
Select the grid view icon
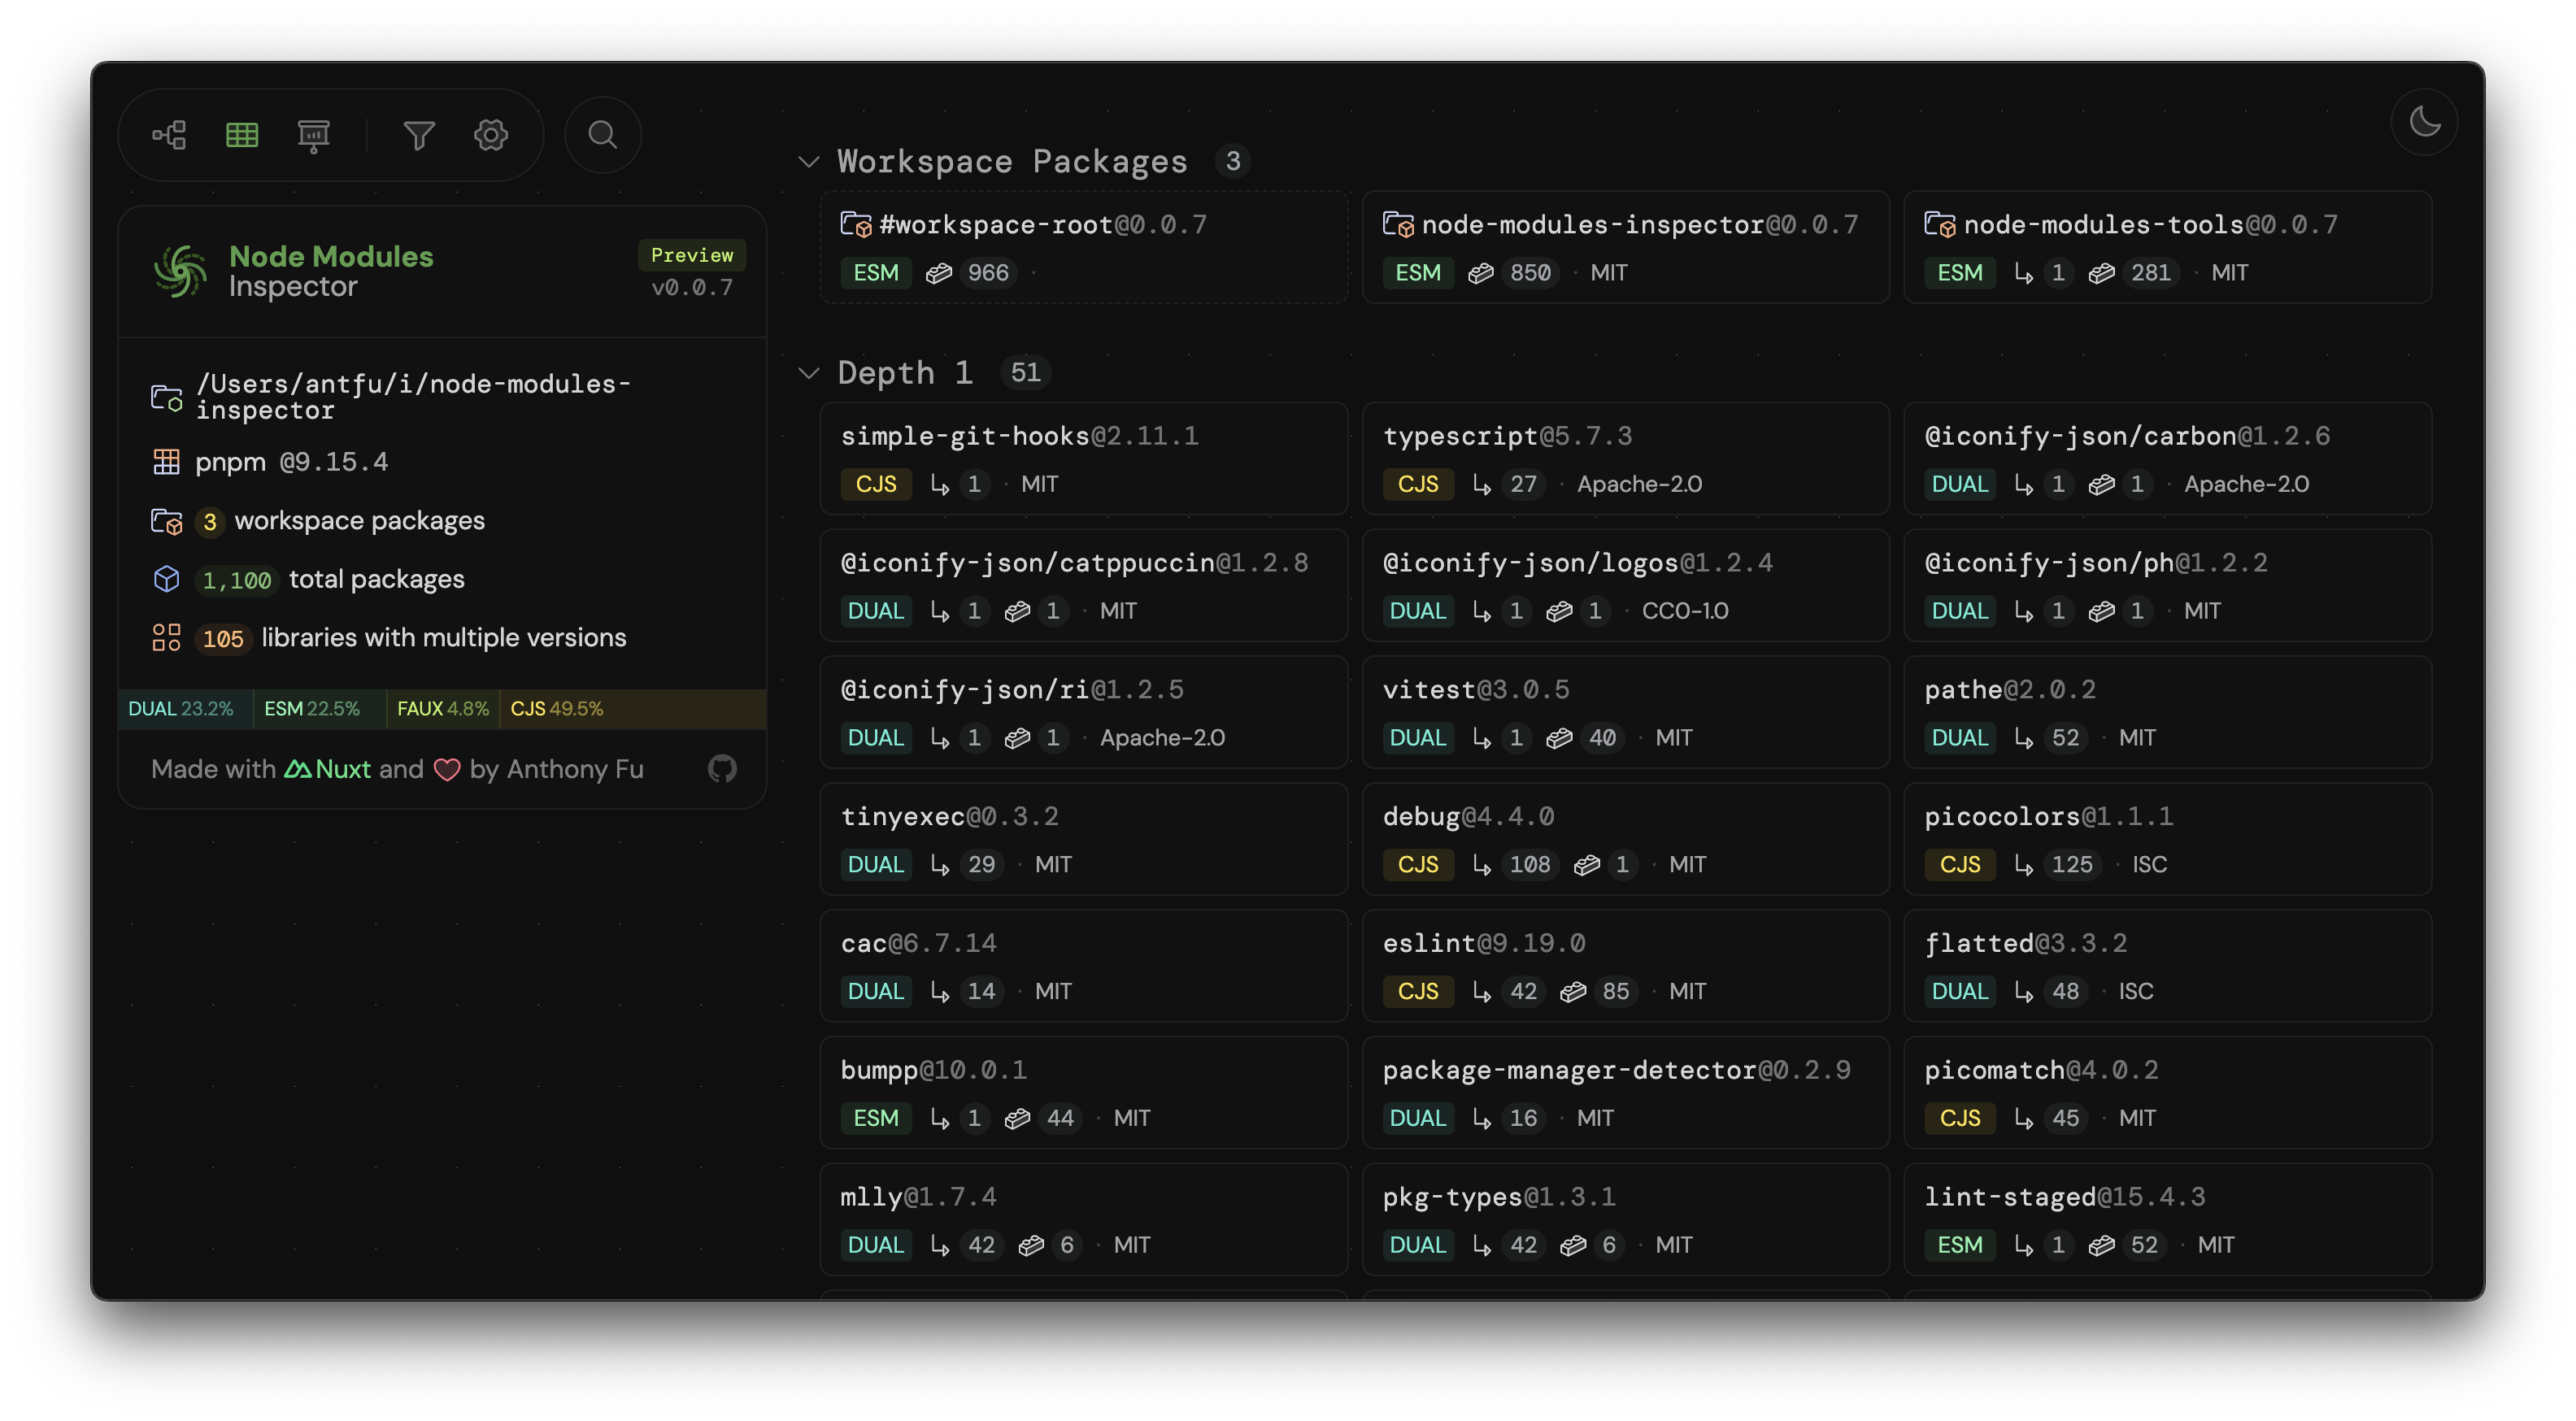[x=242, y=135]
